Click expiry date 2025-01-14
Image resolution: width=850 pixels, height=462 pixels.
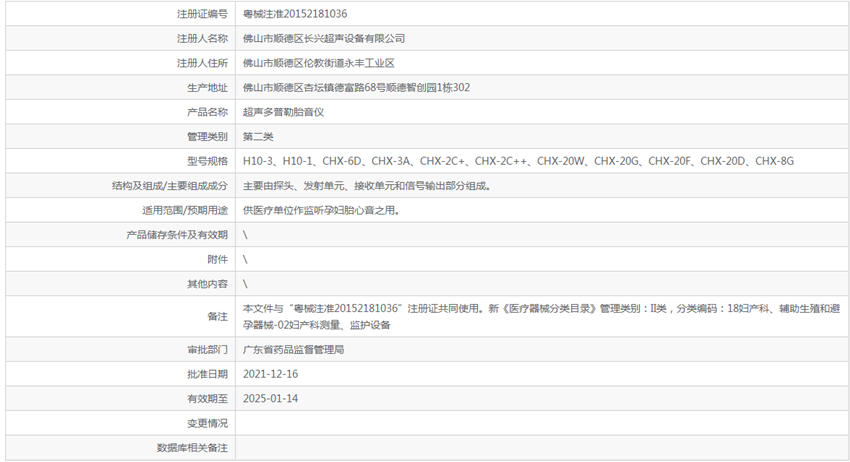click(x=270, y=399)
